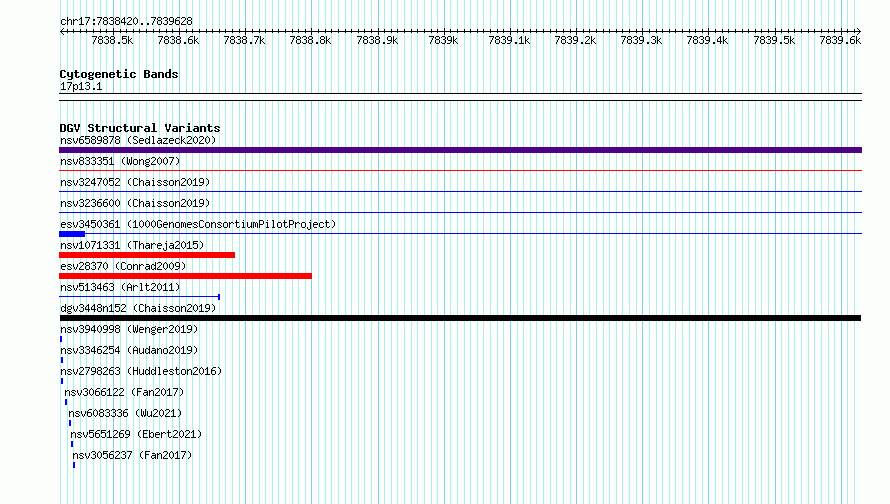Image resolution: width=890 pixels, height=504 pixels.
Task: Click the small blue nsv3056237 marker
Action: [x=74, y=465]
